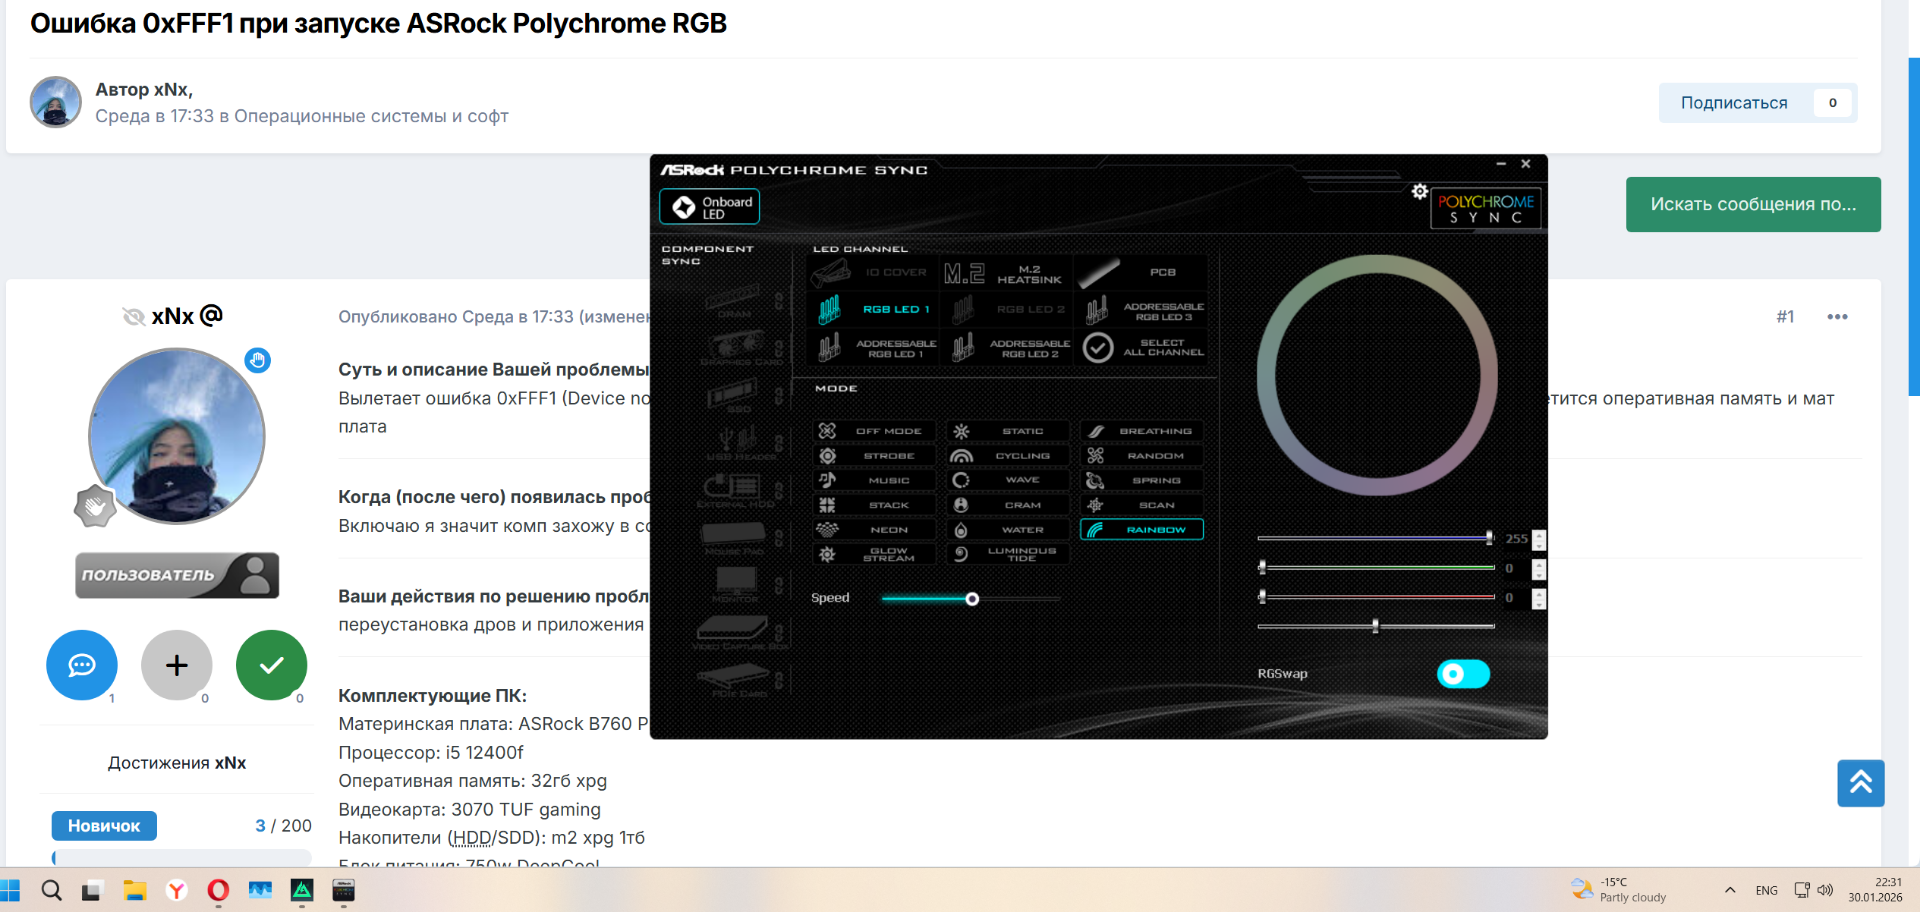Click the Подписаться subscribe button
Image resolution: width=1920 pixels, height=912 pixels.
click(x=1734, y=103)
